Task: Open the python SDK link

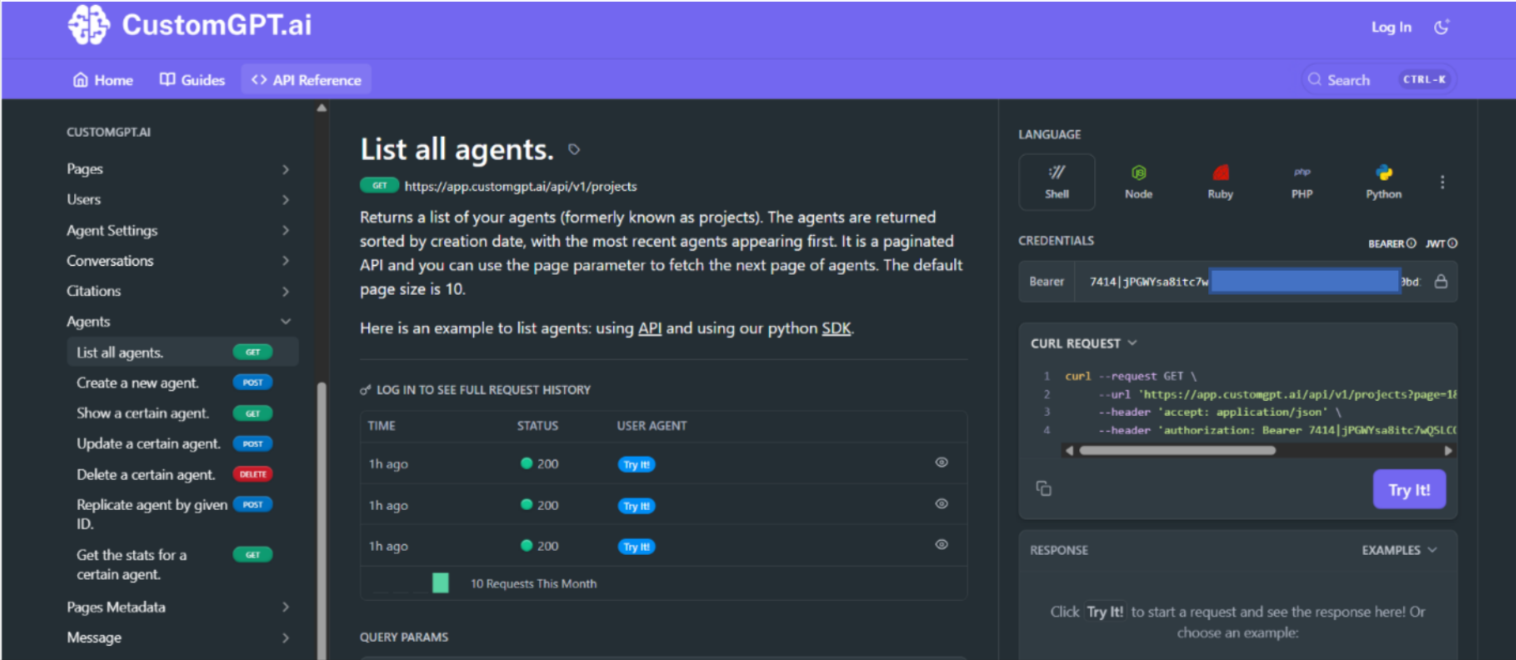Action: 836,328
